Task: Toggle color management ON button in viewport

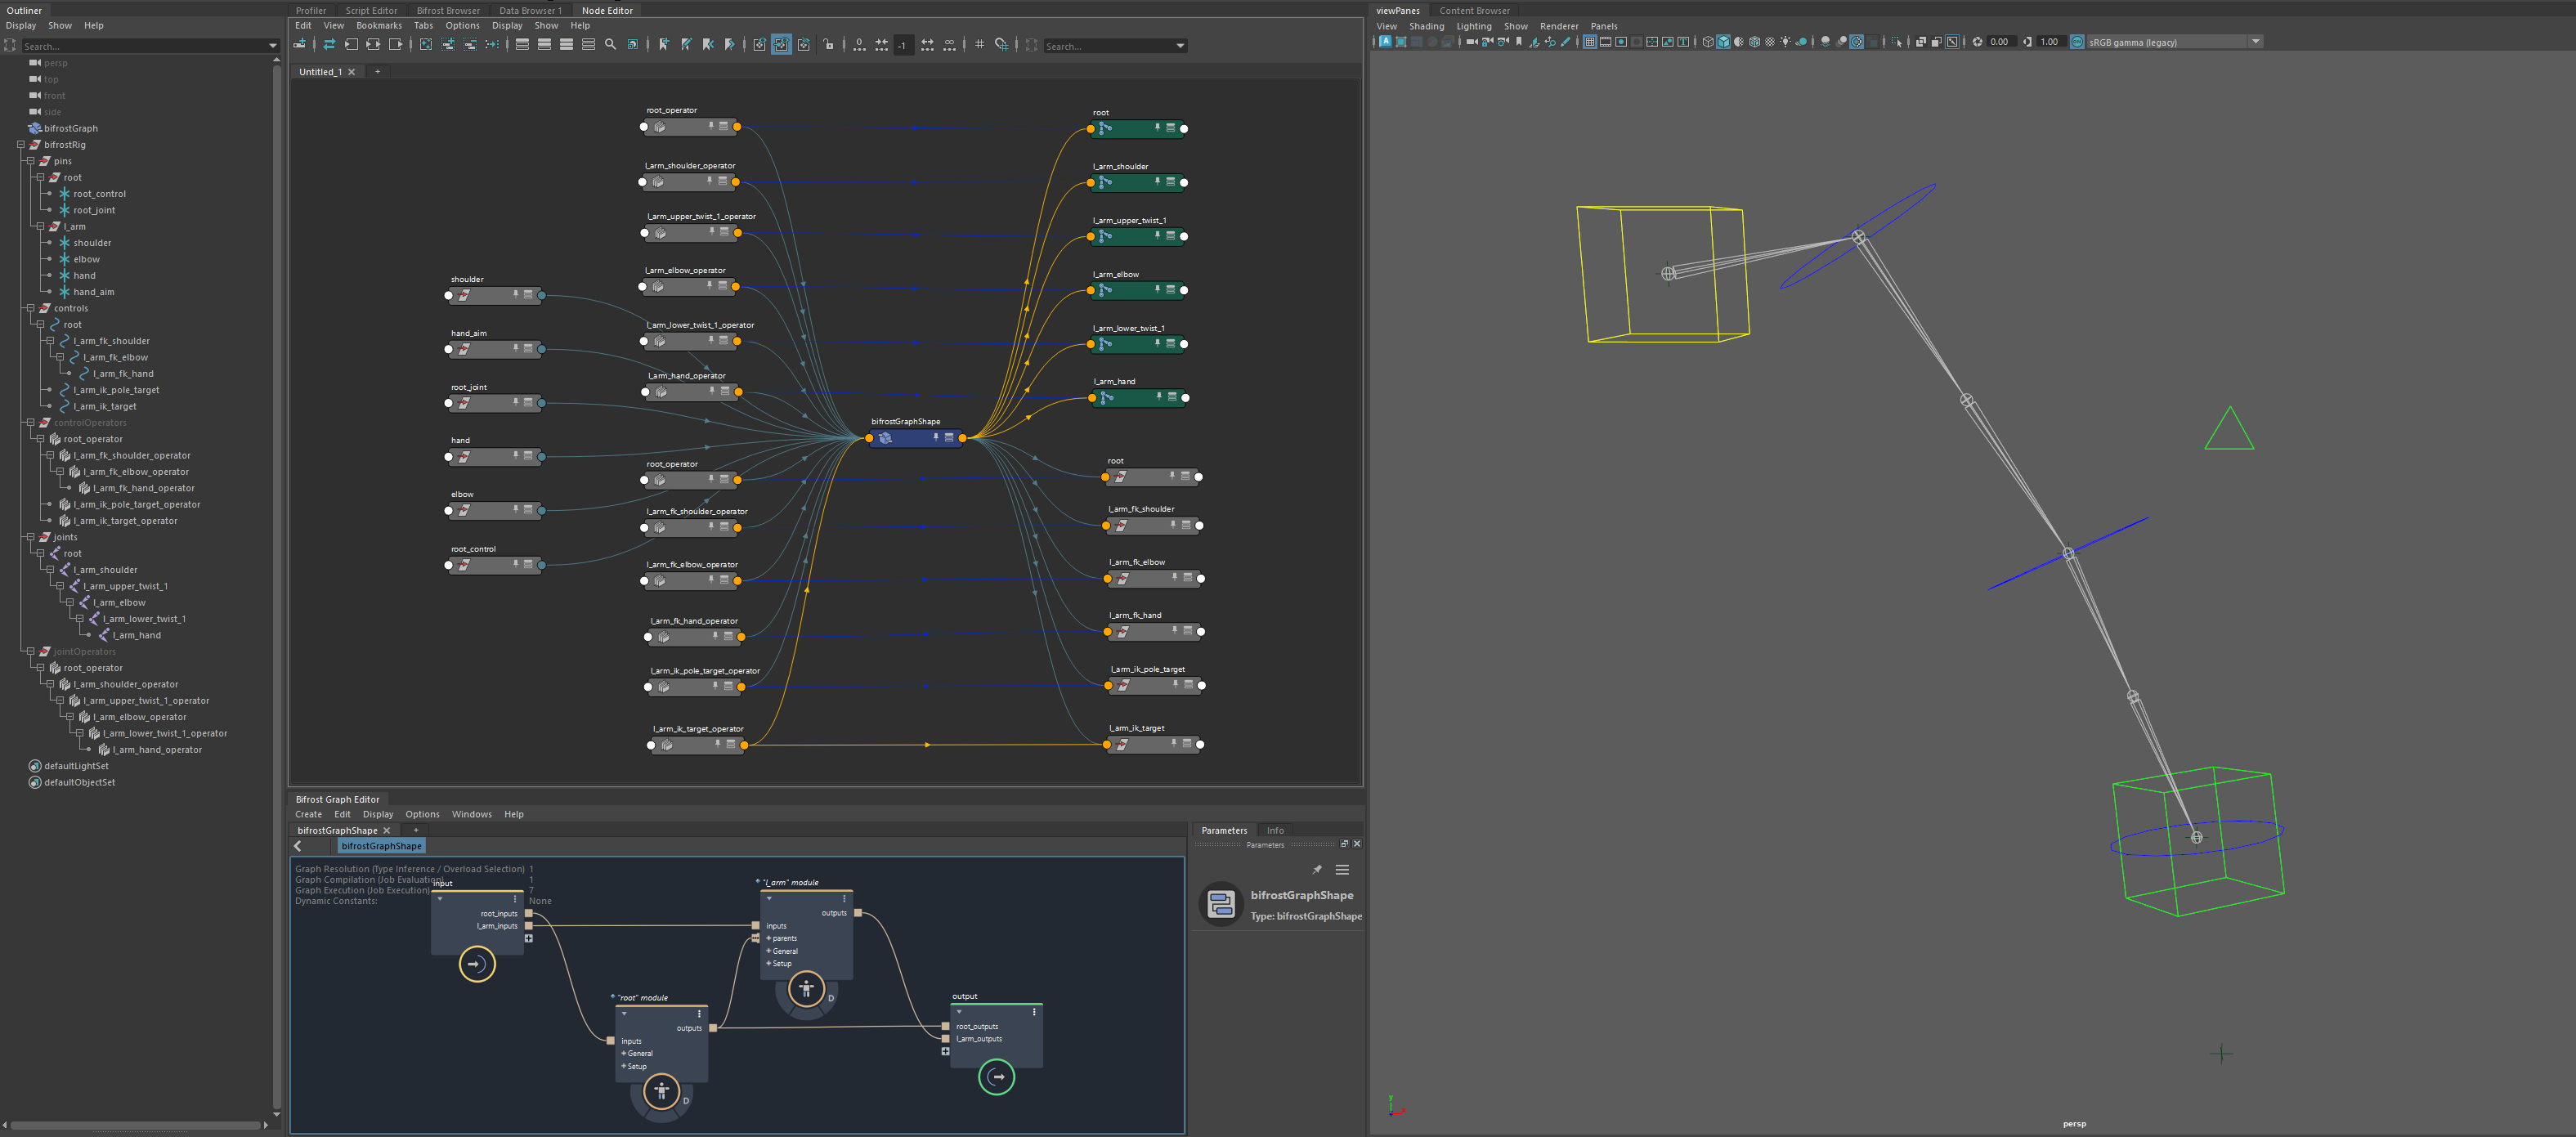Action: tap(2077, 42)
